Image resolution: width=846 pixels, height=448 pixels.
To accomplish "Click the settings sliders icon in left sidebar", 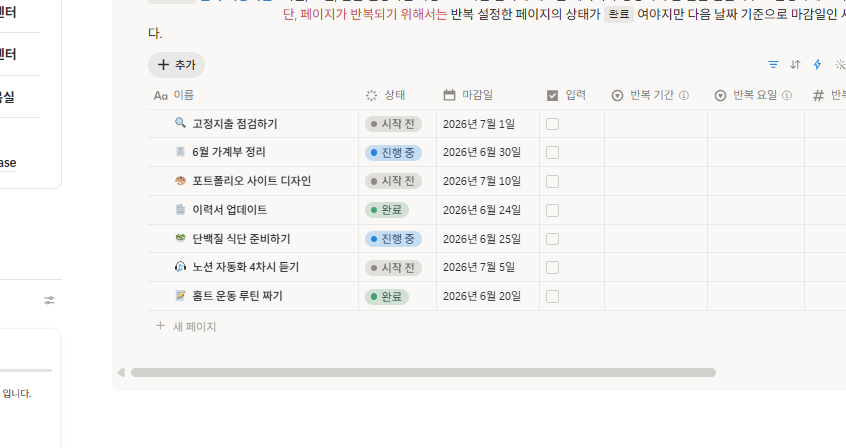I will coord(49,300).
